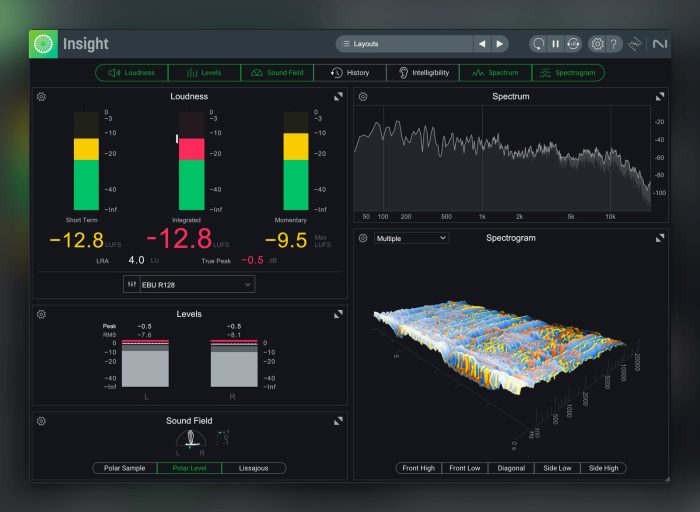Image resolution: width=700 pixels, height=512 pixels.
Task: Click the spectrum analyzer graph
Action: click(x=502, y=158)
